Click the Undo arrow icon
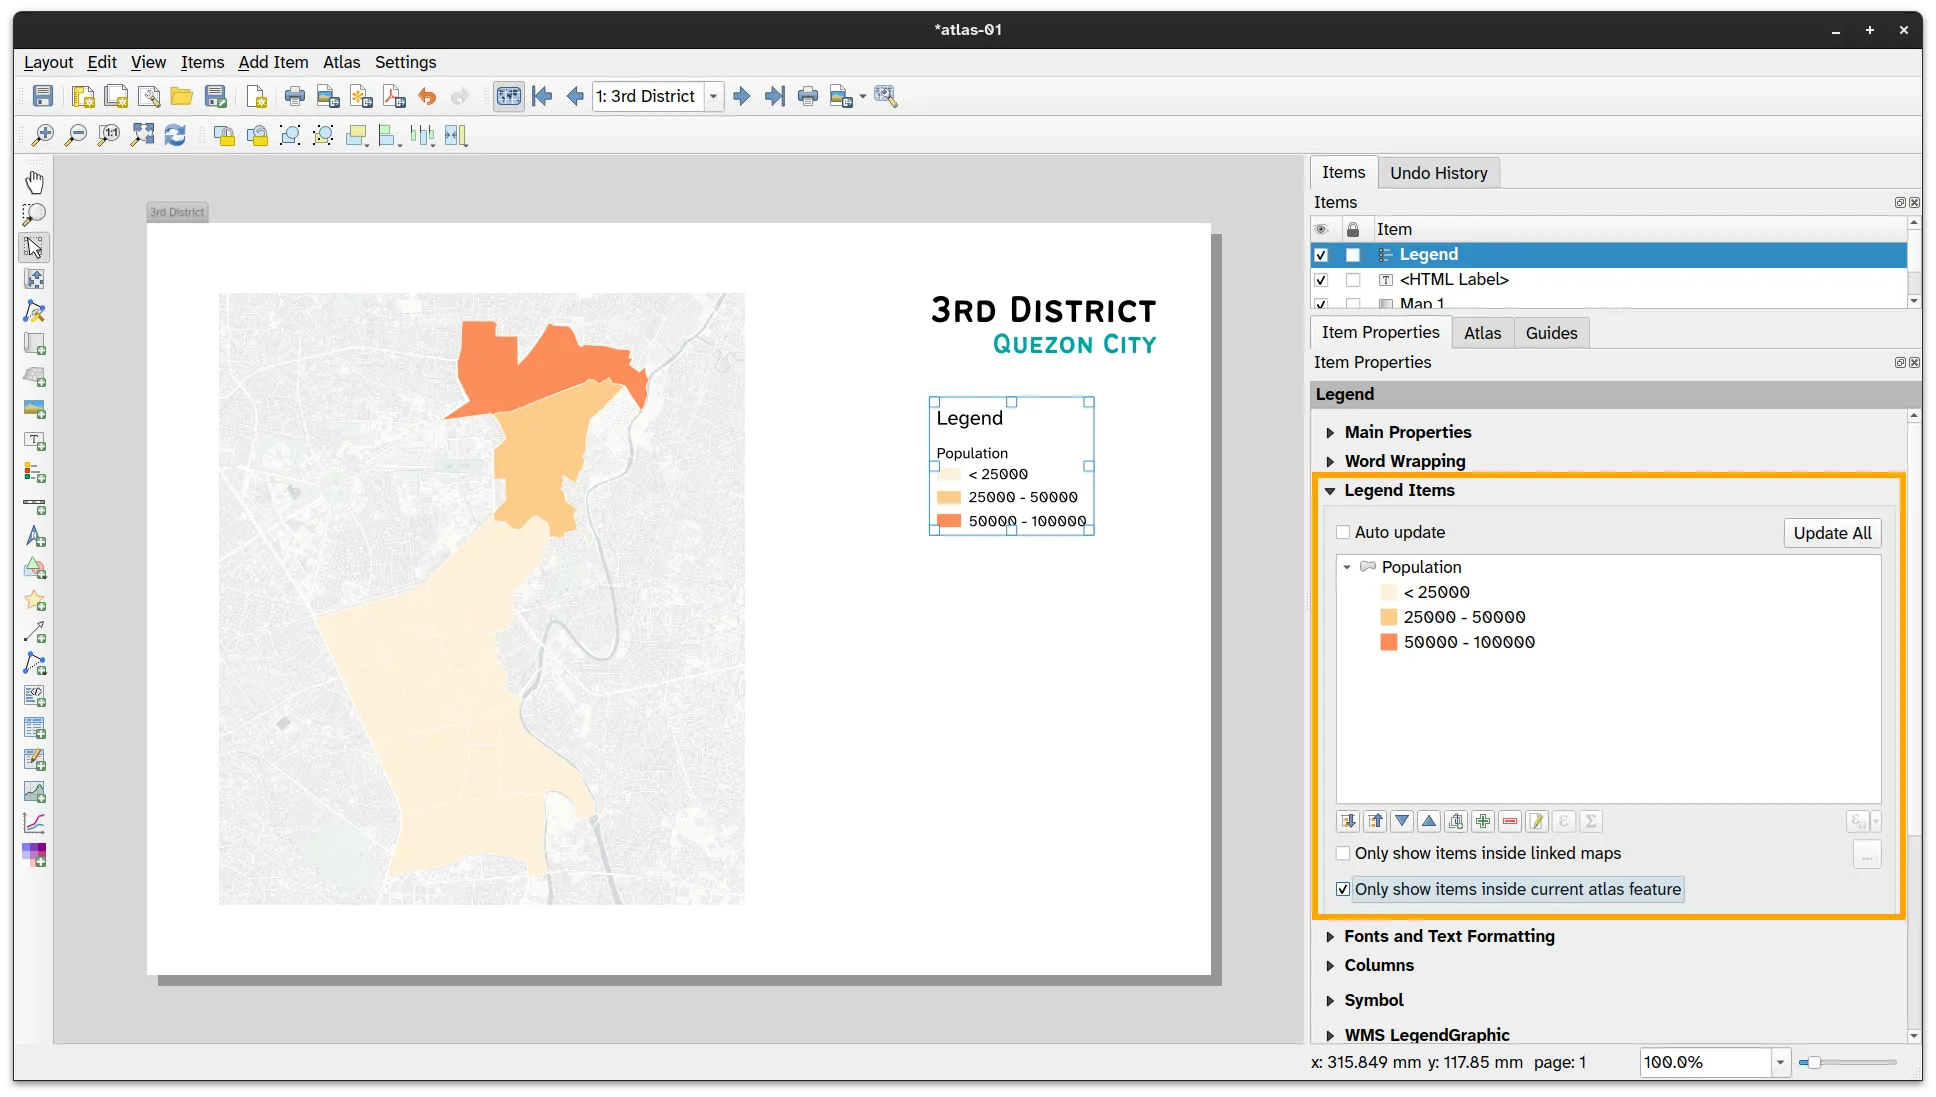Screen dimensions: 1936x1097 click(427, 96)
